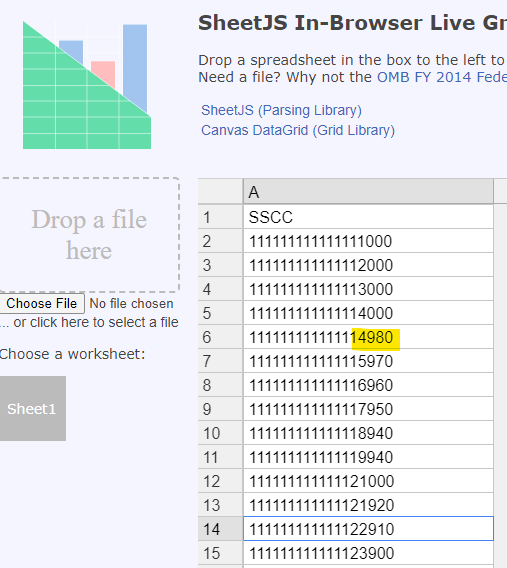The image size is (507, 568).
Task: Click the SSCC cell in row 1
Action: point(368,217)
